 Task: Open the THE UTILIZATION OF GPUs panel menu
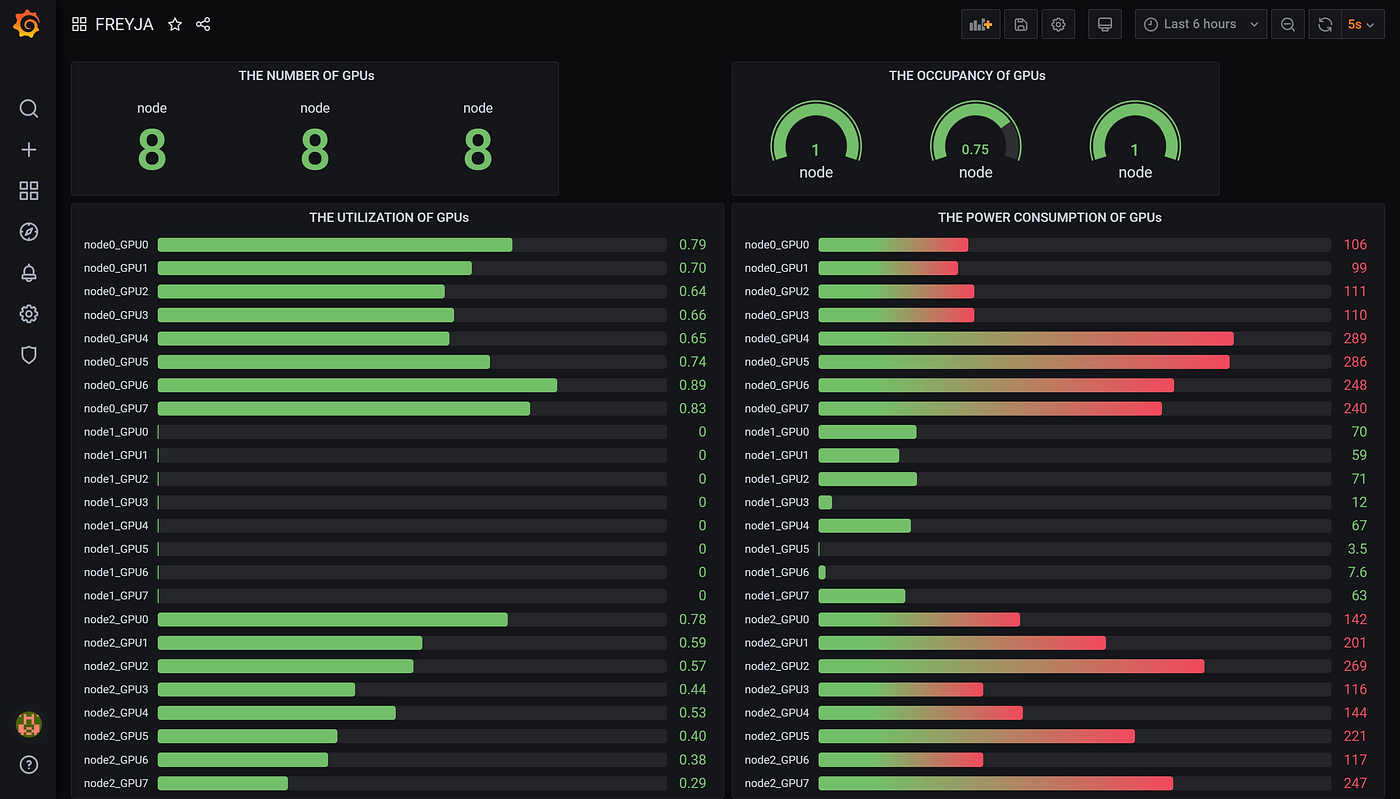(x=389, y=217)
